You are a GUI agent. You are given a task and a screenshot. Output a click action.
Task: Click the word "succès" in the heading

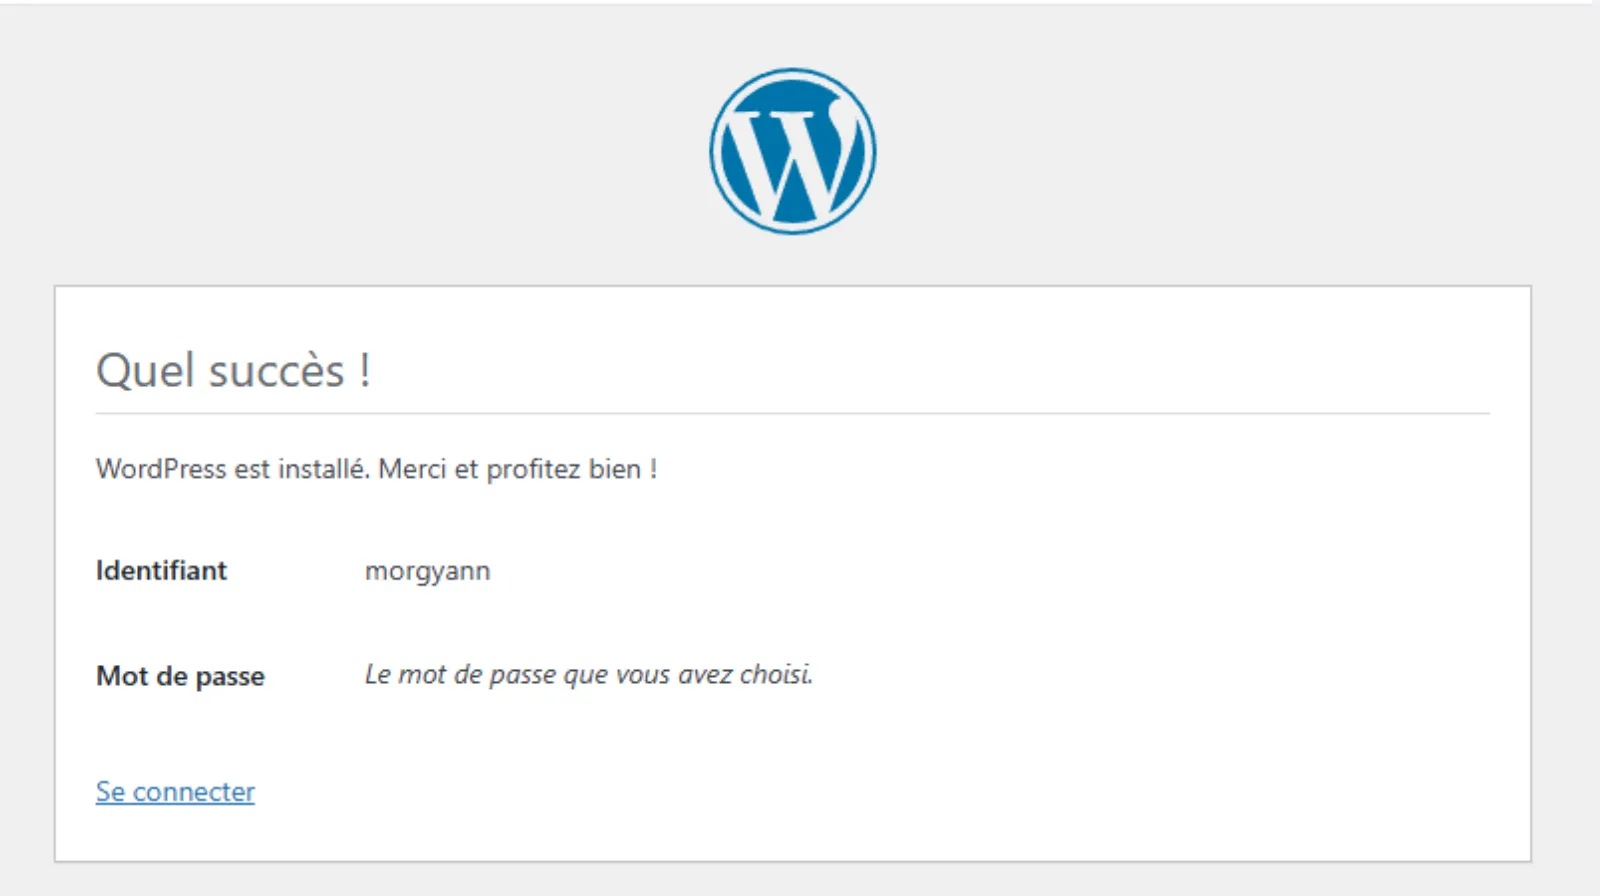click(x=277, y=371)
